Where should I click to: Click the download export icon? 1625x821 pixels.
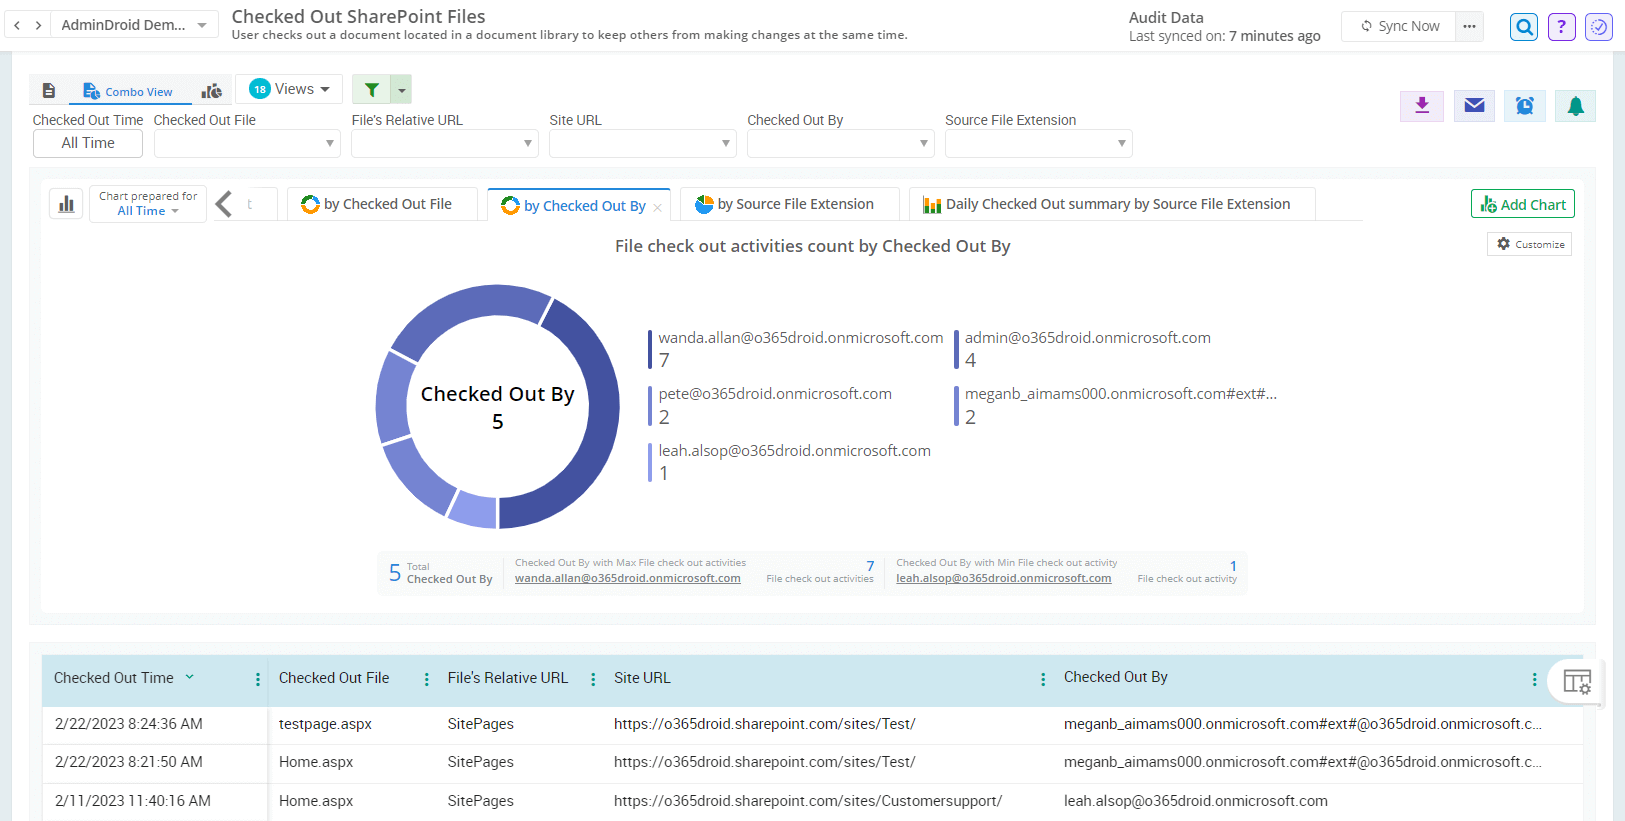[1421, 106]
